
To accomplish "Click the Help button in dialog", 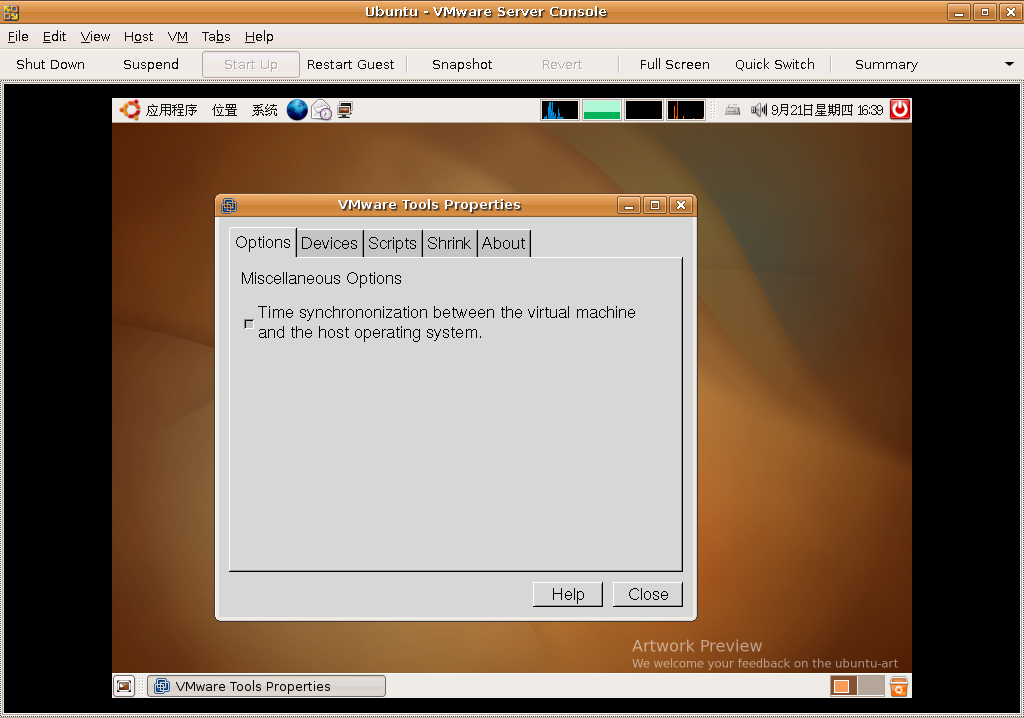I will (568, 594).
